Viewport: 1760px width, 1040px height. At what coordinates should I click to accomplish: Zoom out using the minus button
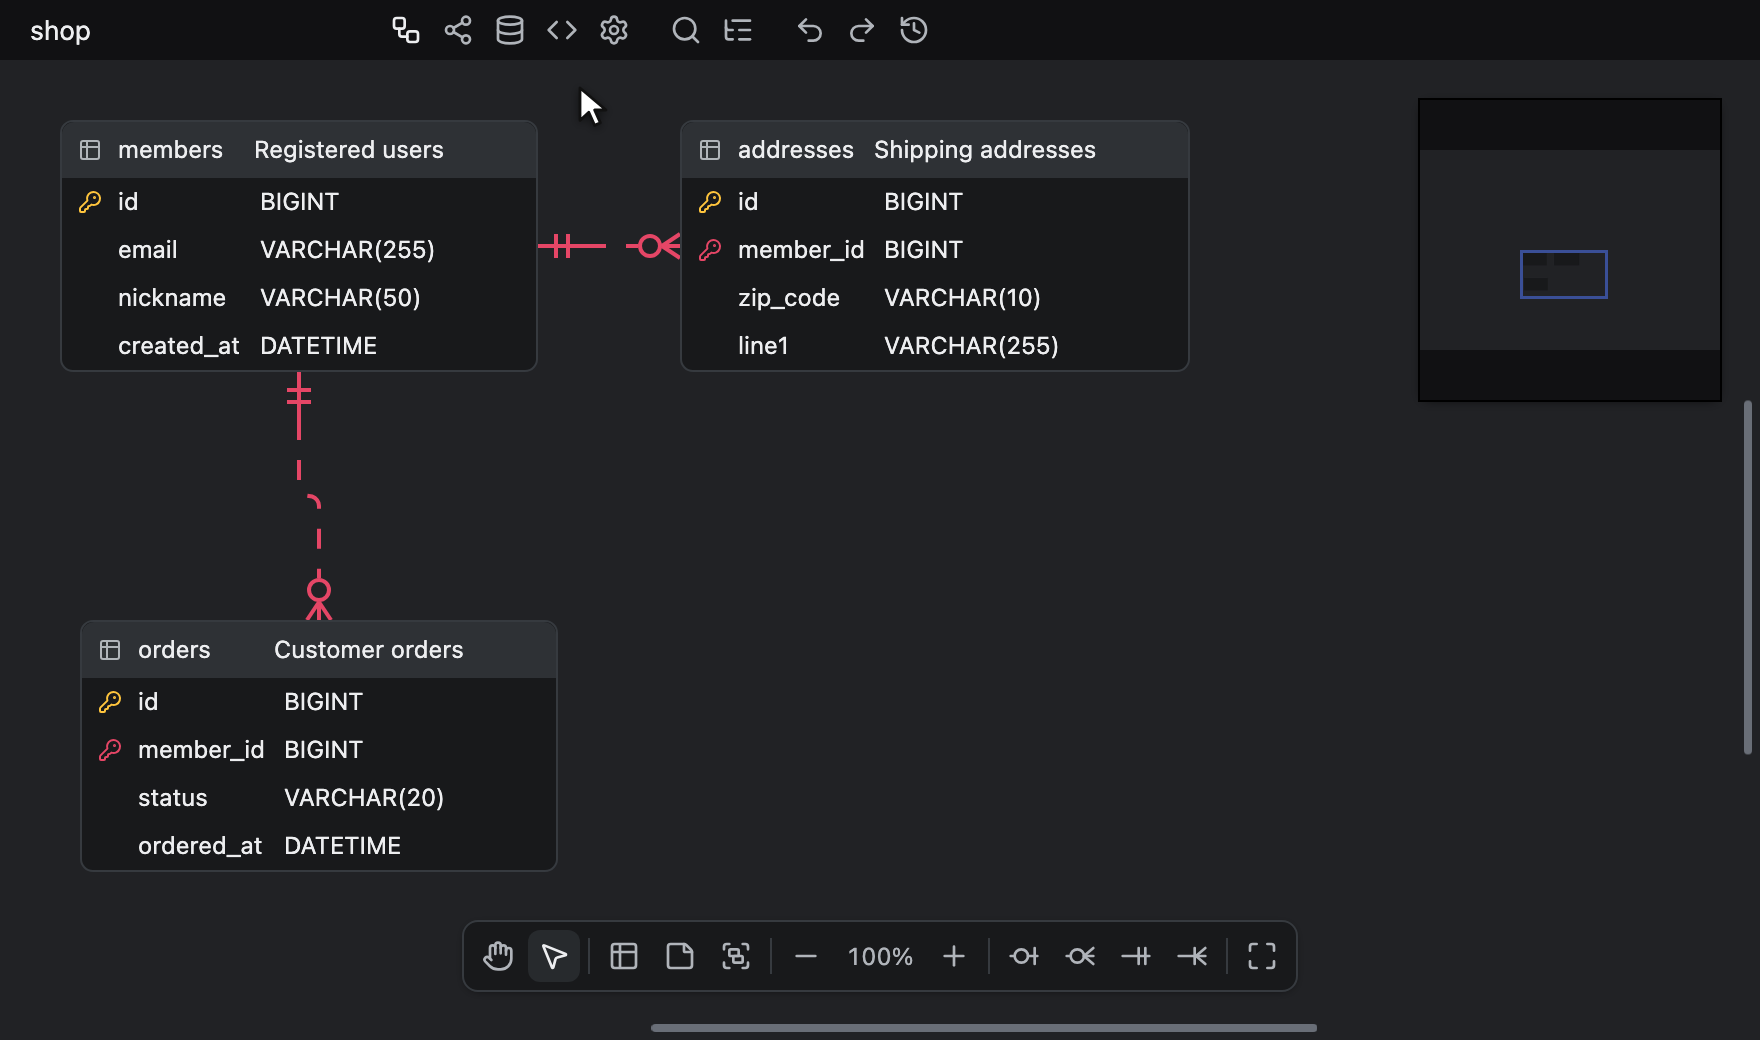pyautogui.click(x=806, y=956)
